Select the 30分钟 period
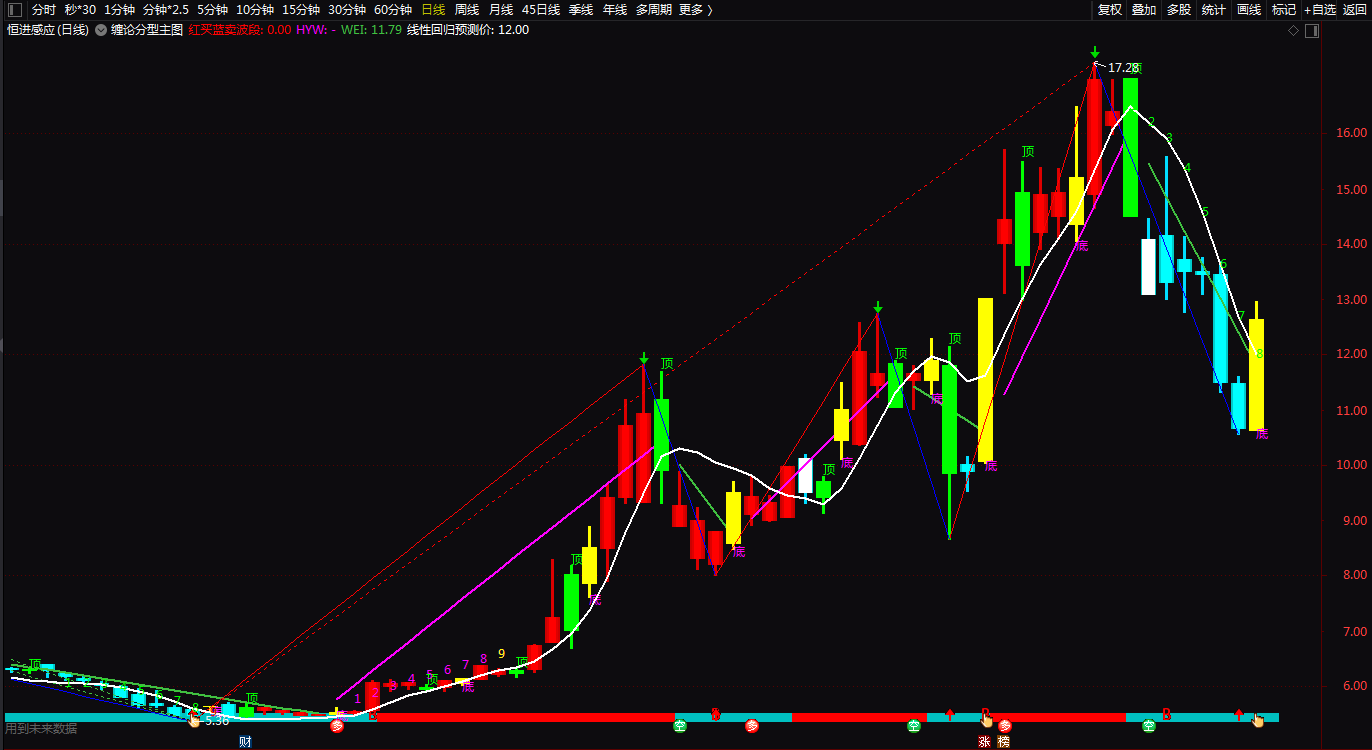This screenshot has width=1372, height=750. (347, 10)
